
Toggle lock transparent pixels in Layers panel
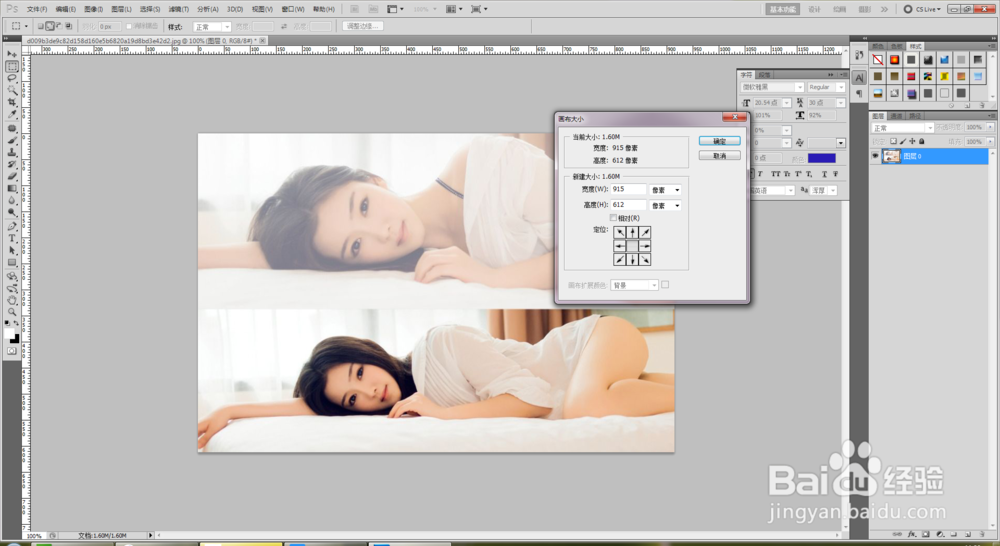[893, 142]
